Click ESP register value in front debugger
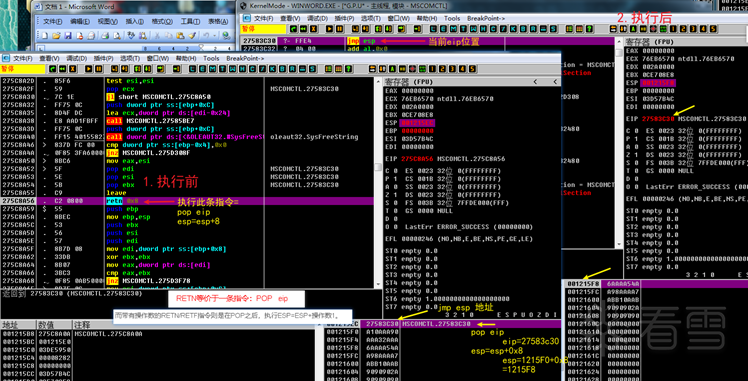Screen dimensions: 748x381 click(x=417, y=123)
